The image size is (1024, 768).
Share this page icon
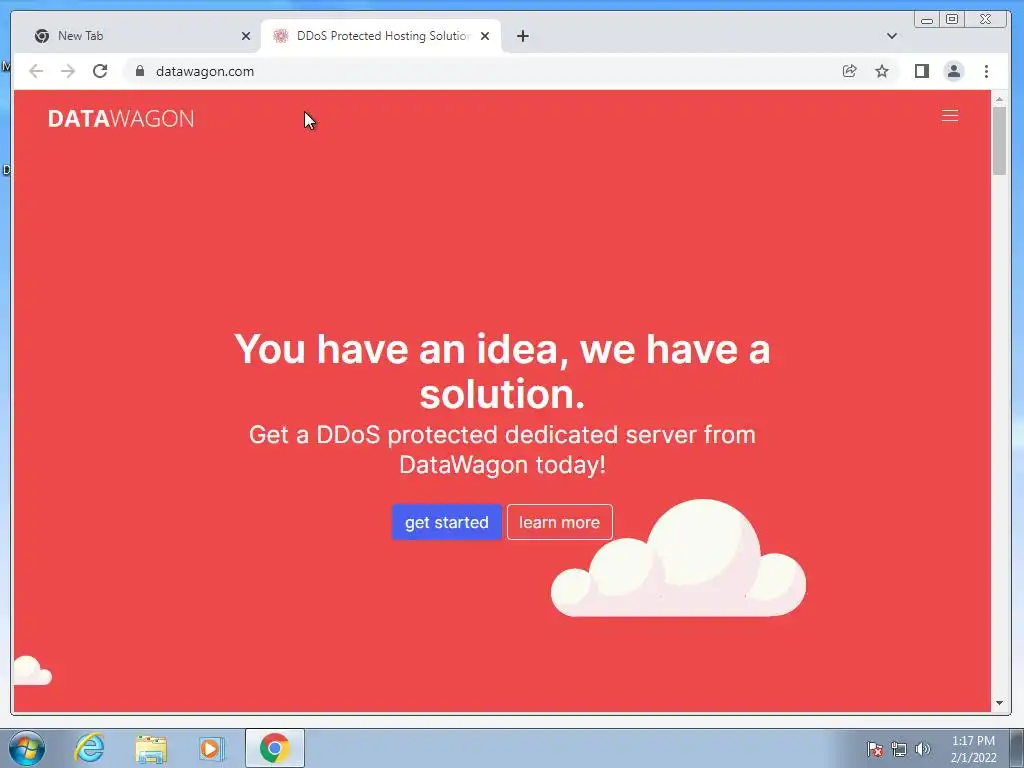(x=850, y=71)
